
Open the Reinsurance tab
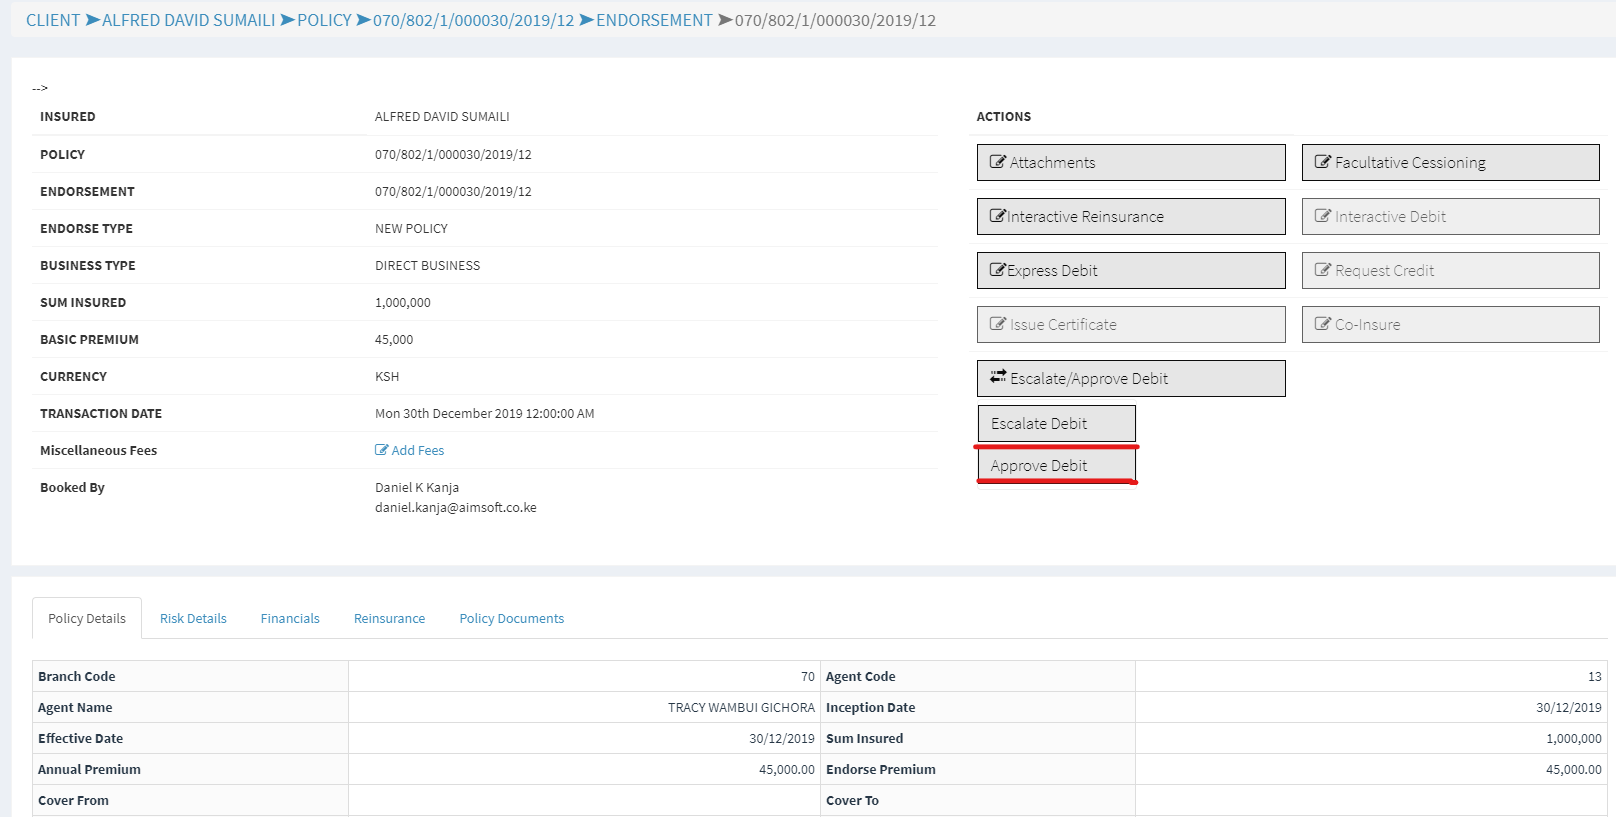click(x=389, y=618)
